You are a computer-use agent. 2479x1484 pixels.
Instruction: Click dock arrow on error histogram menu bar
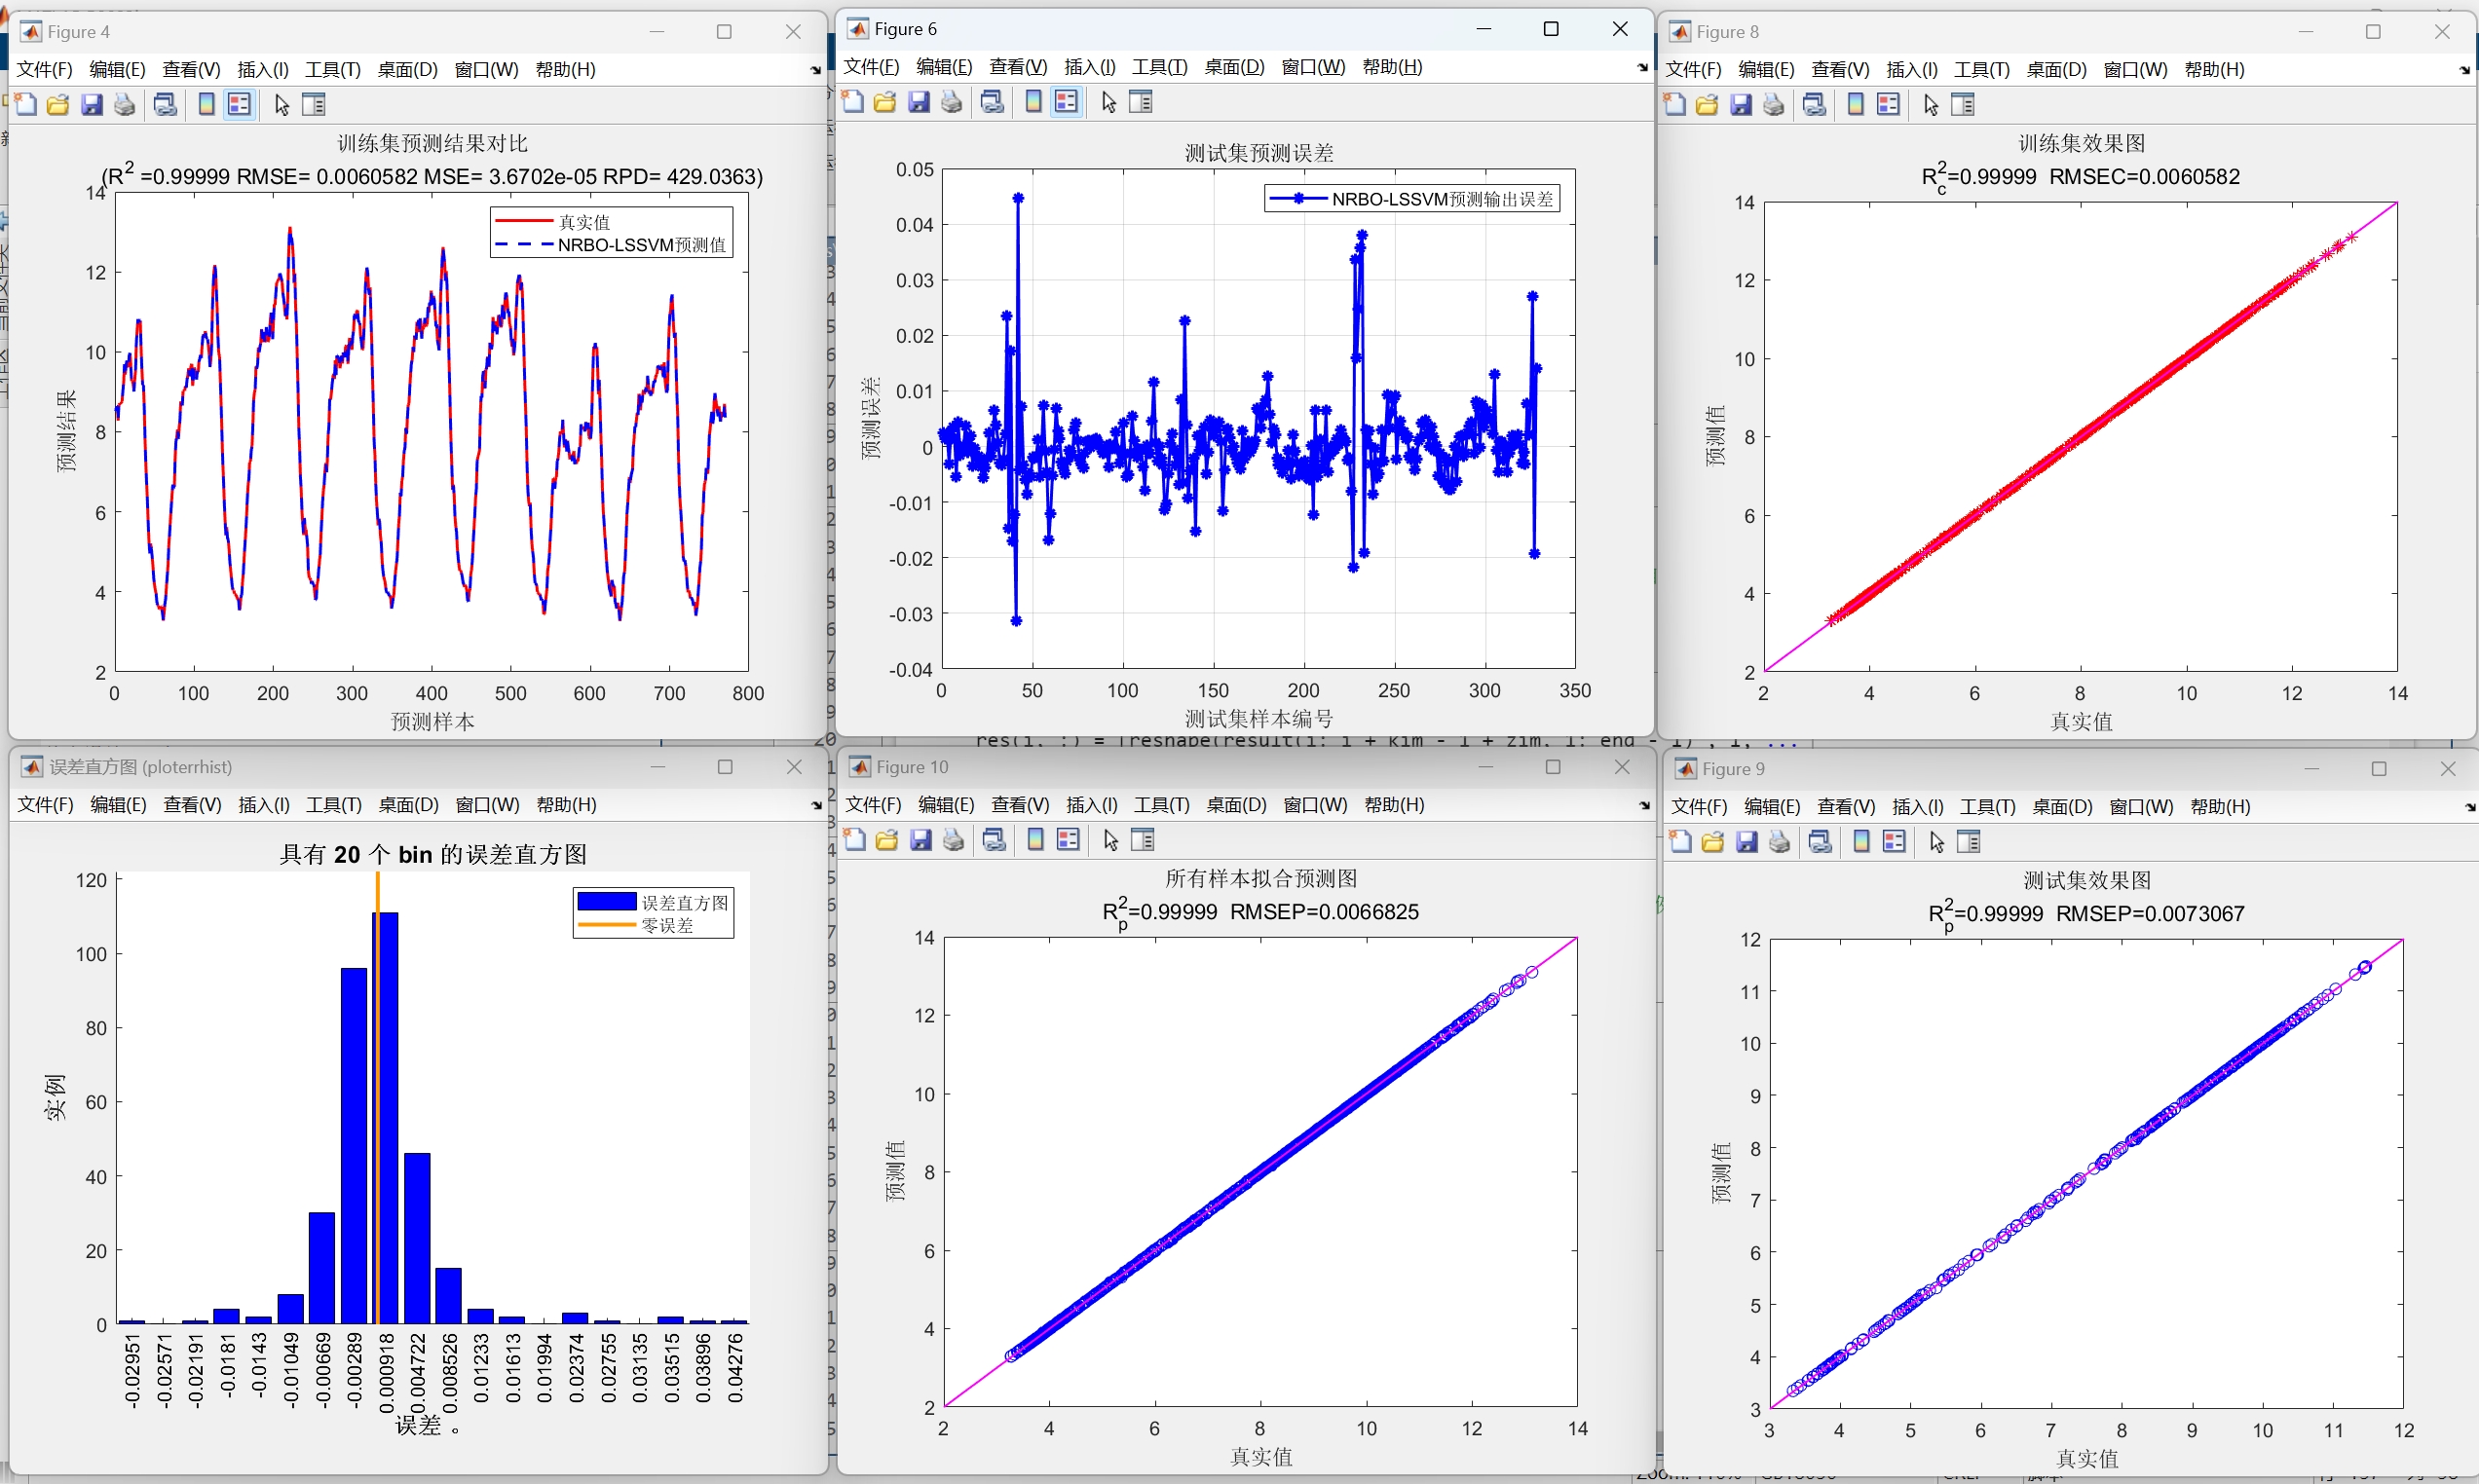coord(816,806)
